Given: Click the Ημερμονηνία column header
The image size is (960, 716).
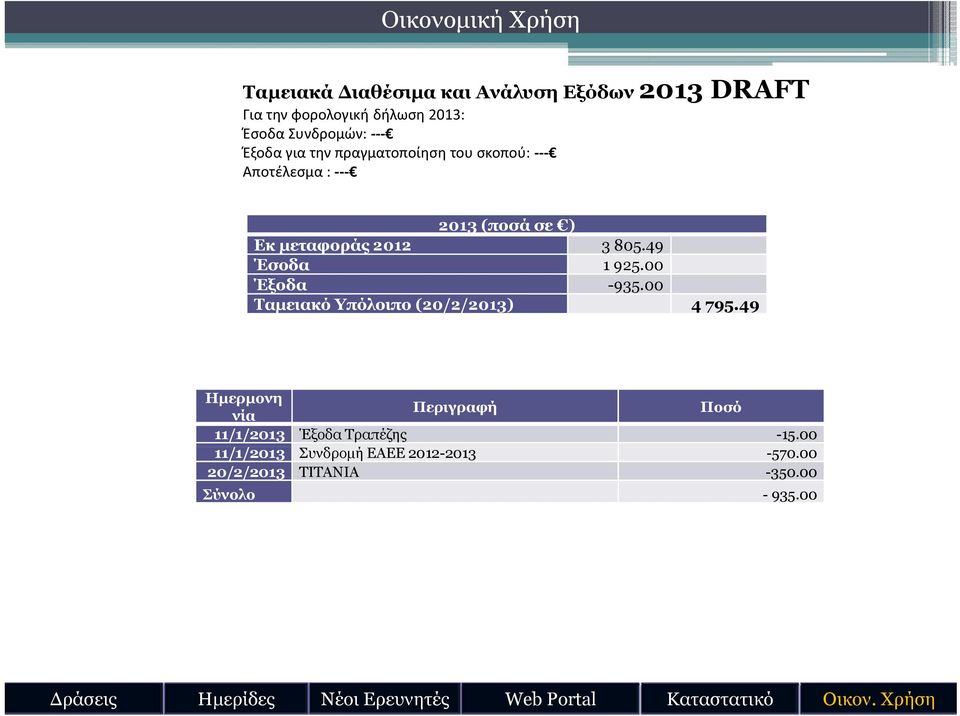Looking at the screenshot, I should [244, 406].
